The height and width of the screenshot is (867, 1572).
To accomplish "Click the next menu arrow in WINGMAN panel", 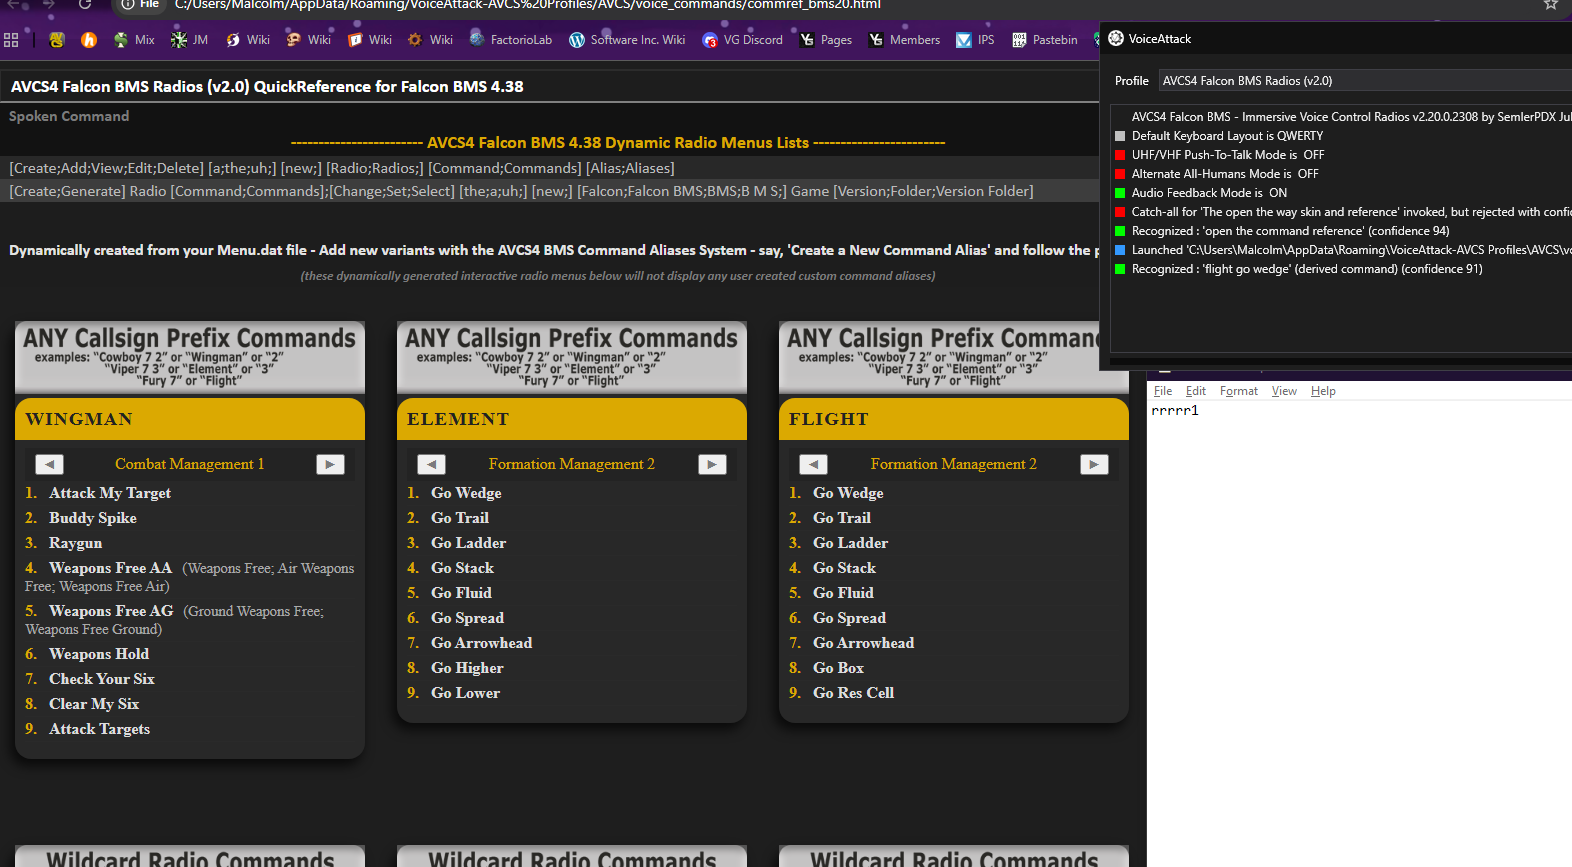I will 330,464.
